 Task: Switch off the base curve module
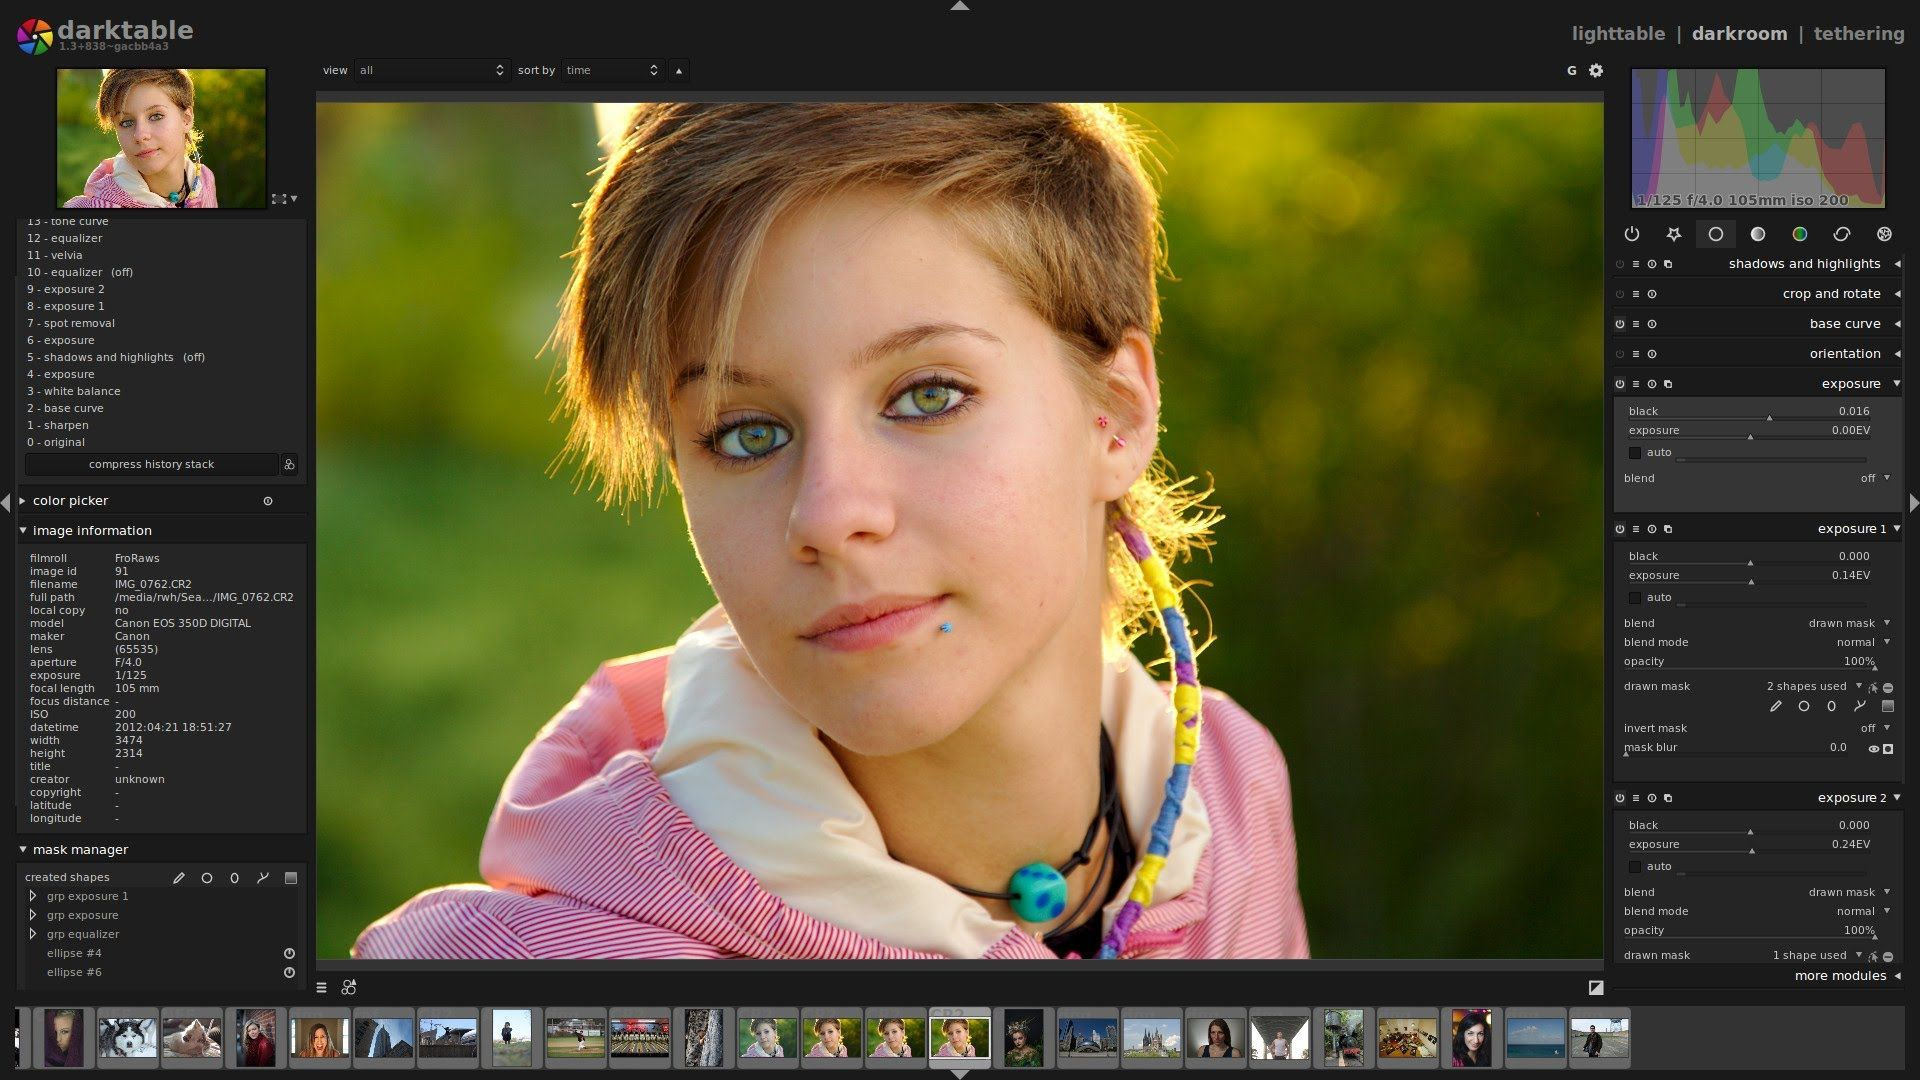pyautogui.click(x=1620, y=324)
